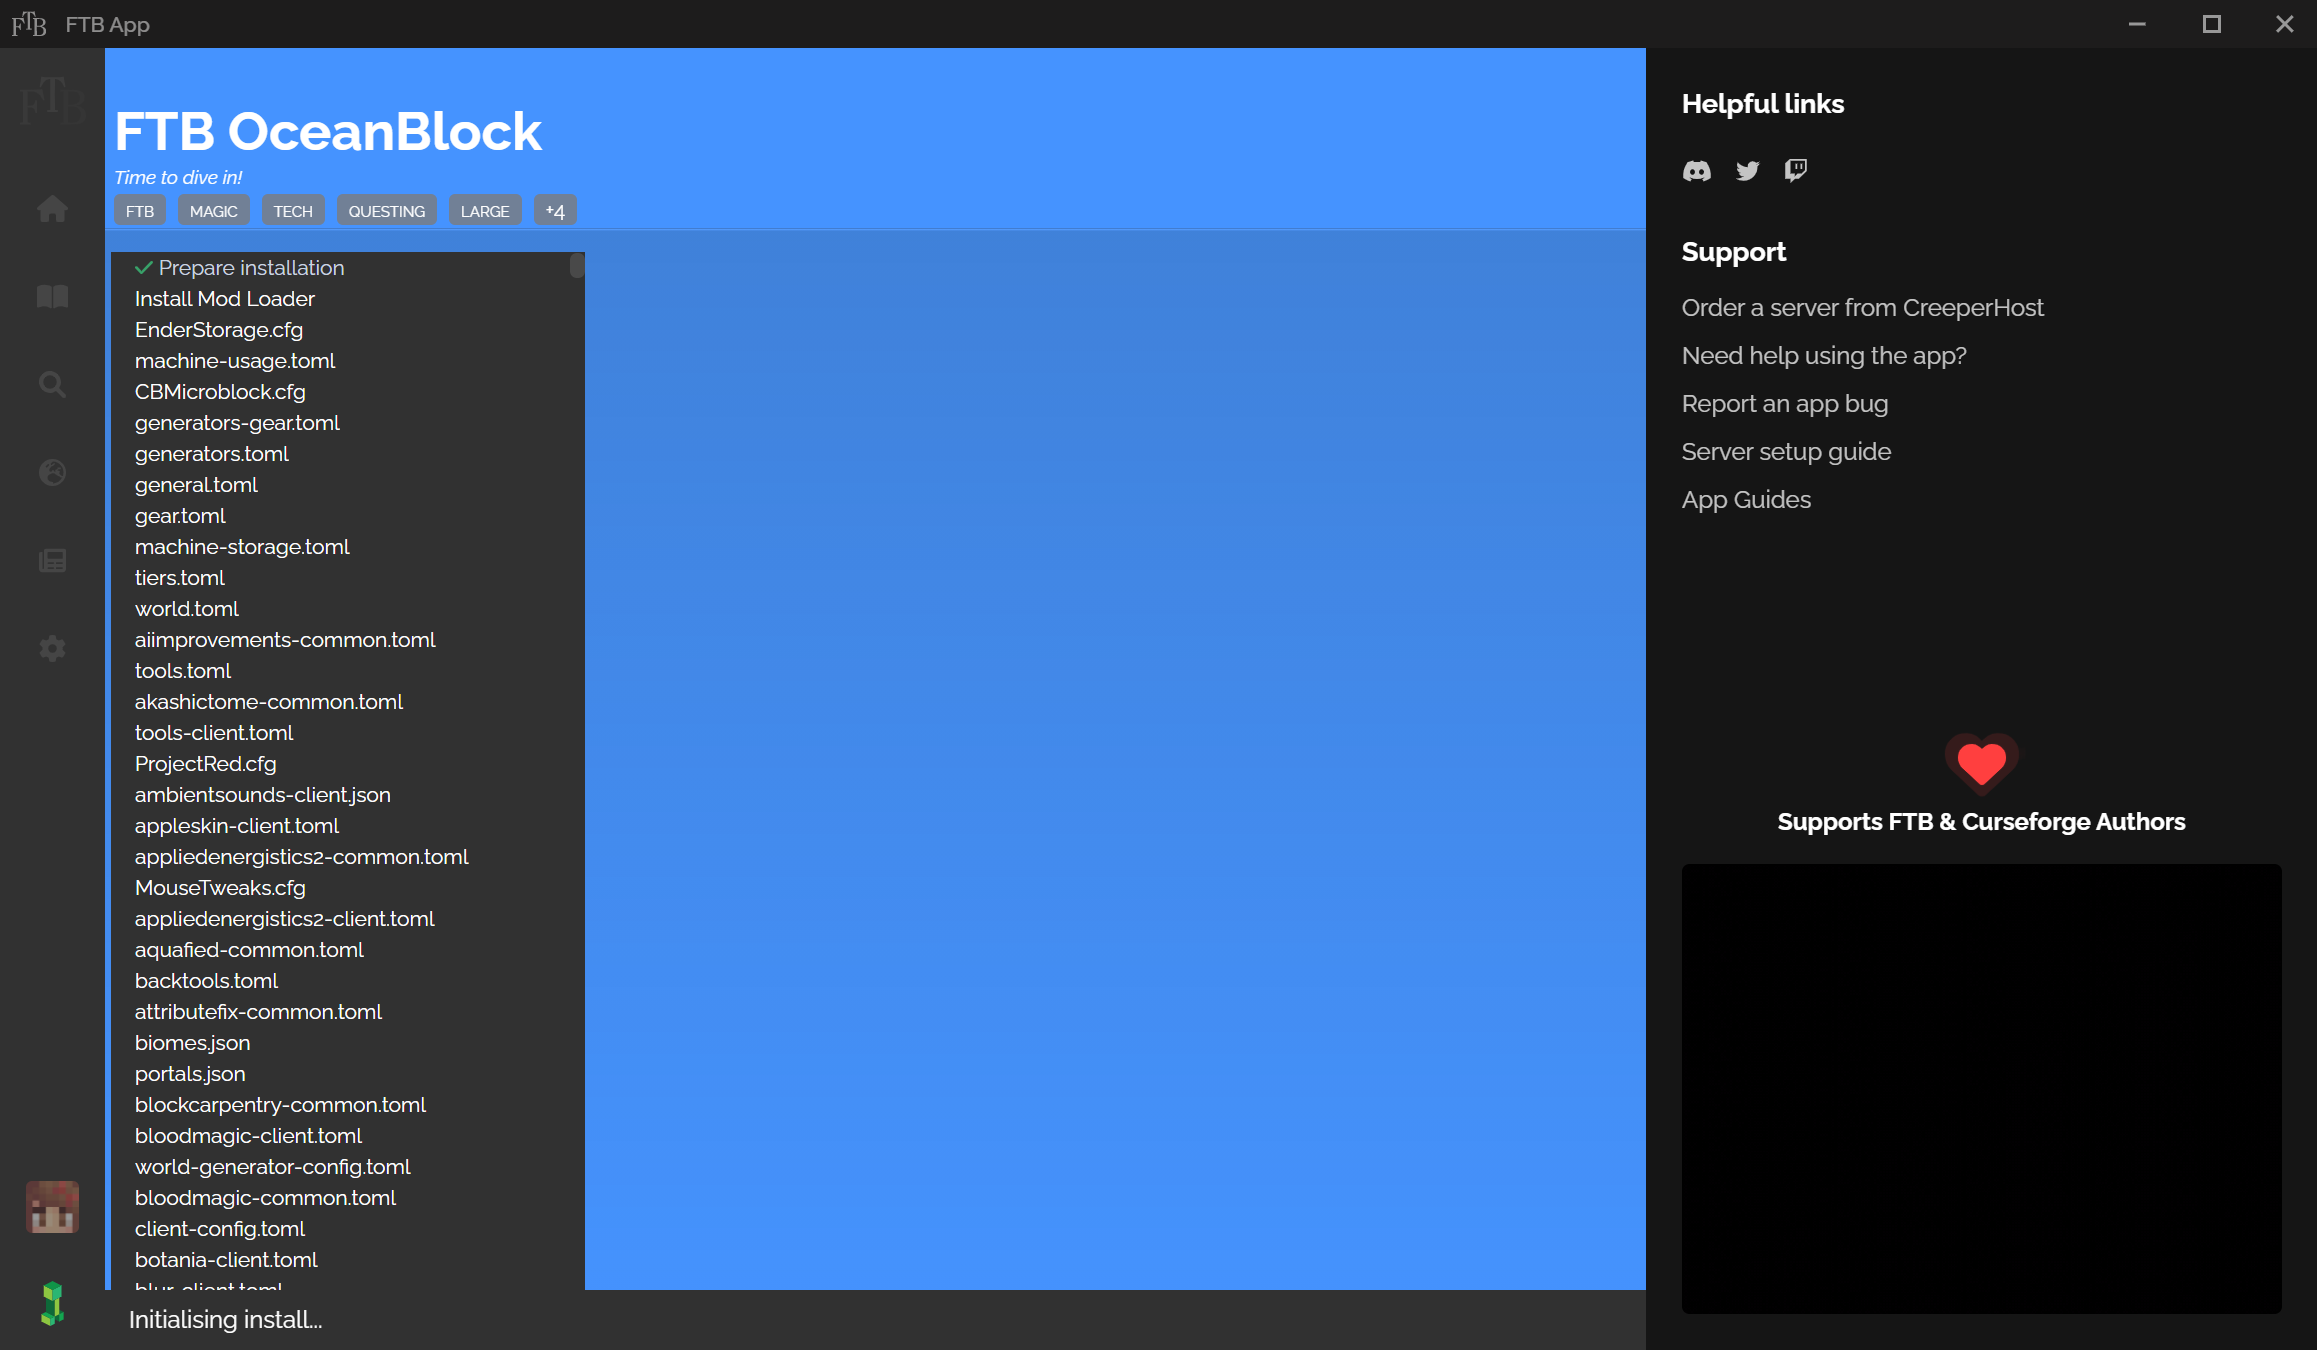
Task: Select the TECH tag filter
Action: tap(293, 210)
